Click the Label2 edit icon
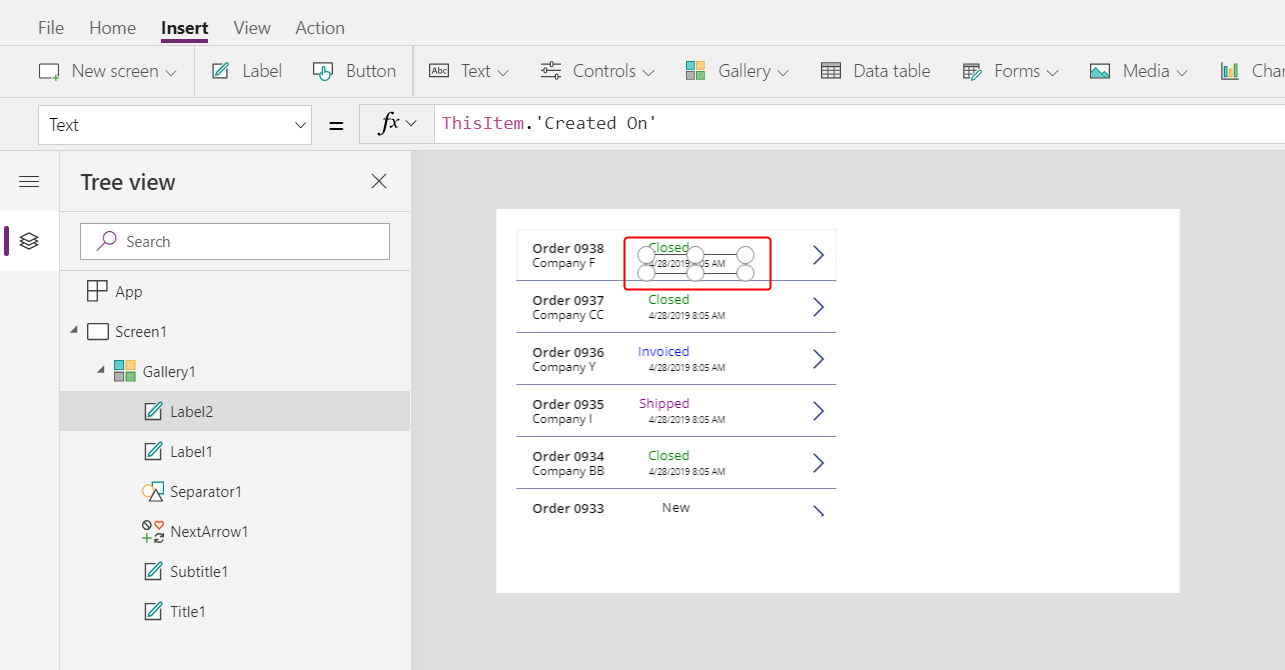Image resolution: width=1285 pixels, height=670 pixels. 153,411
